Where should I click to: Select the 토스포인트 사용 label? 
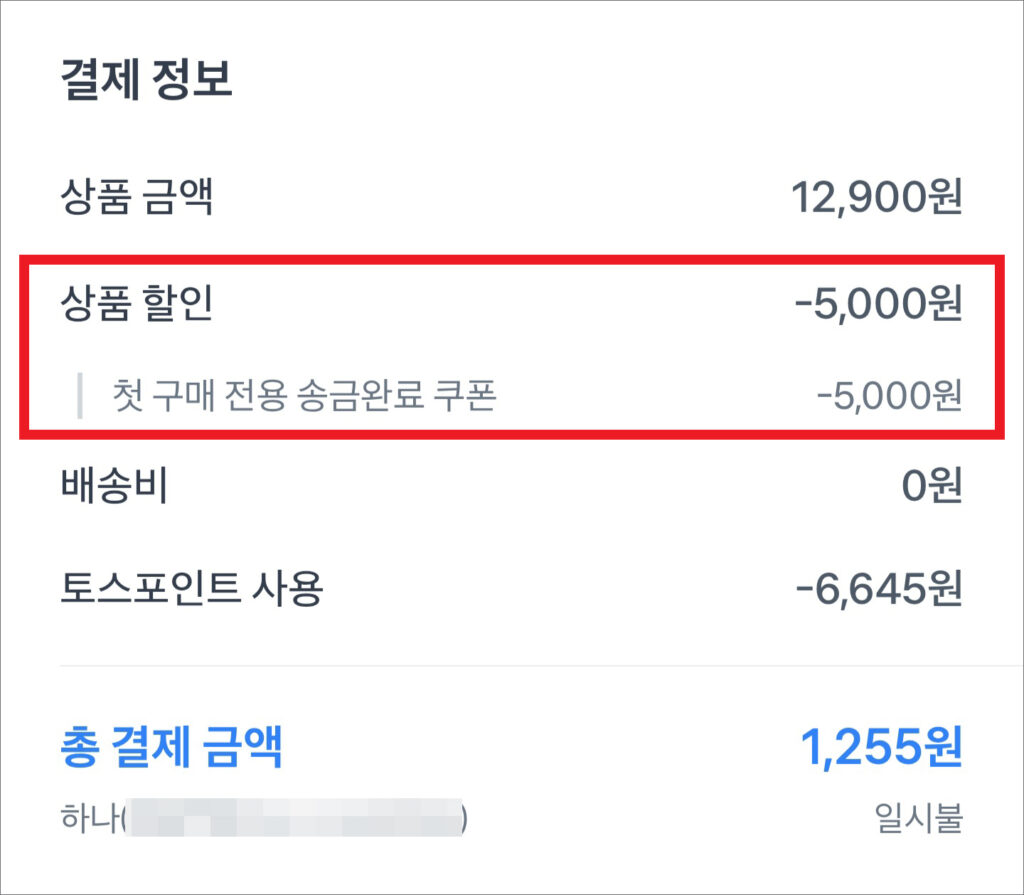coord(192,589)
